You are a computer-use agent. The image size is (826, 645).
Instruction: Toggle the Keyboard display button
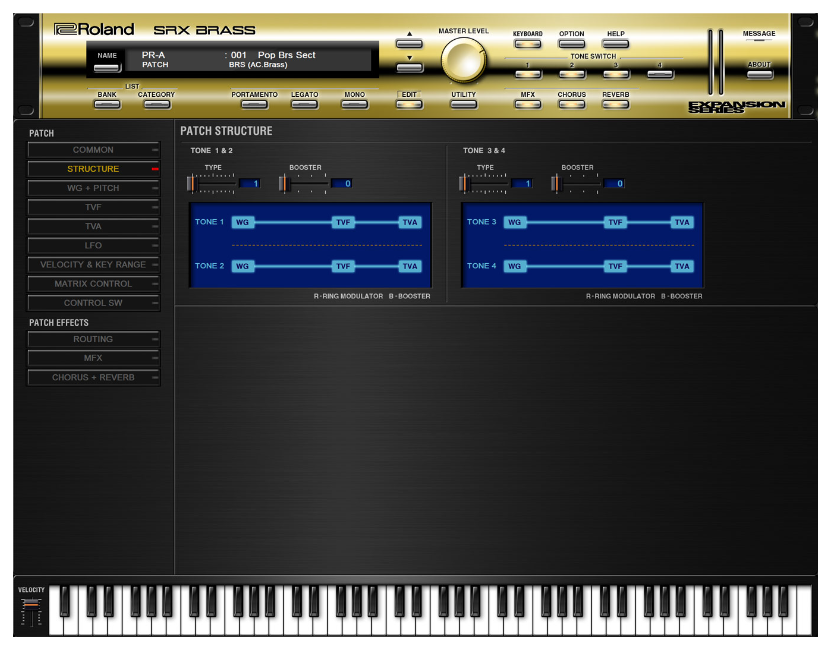(527, 44)
